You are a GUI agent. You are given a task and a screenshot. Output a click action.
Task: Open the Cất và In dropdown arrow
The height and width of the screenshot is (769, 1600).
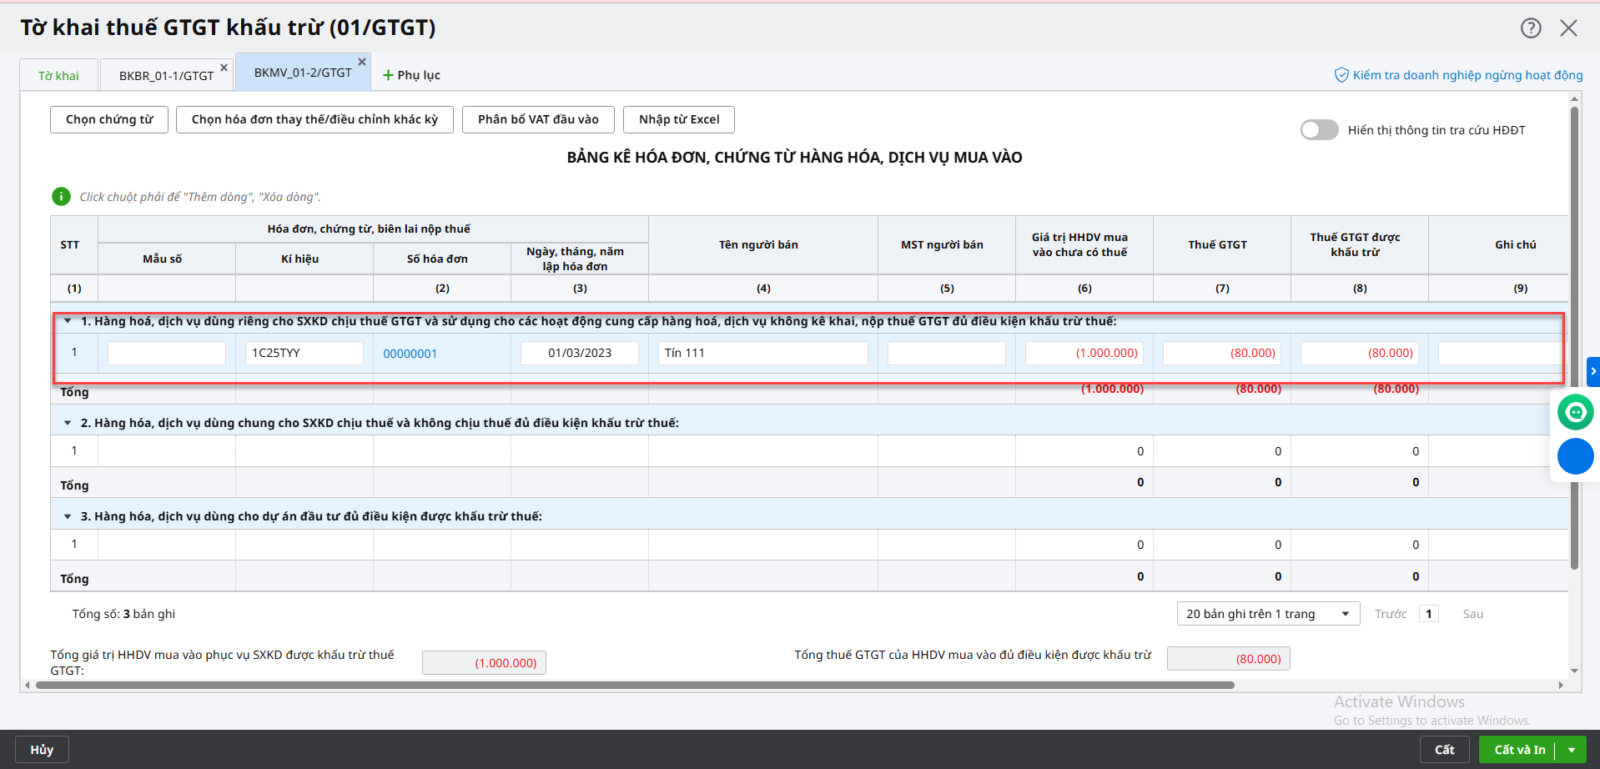pos(1572,750)
